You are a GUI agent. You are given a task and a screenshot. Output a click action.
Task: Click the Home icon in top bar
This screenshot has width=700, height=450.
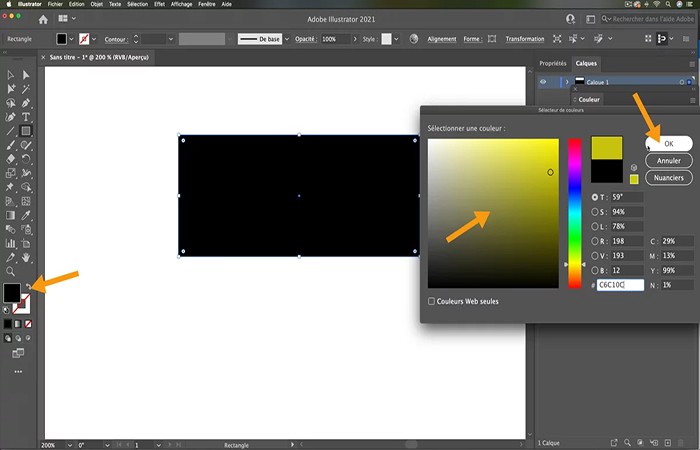click(x=42, y=18)
